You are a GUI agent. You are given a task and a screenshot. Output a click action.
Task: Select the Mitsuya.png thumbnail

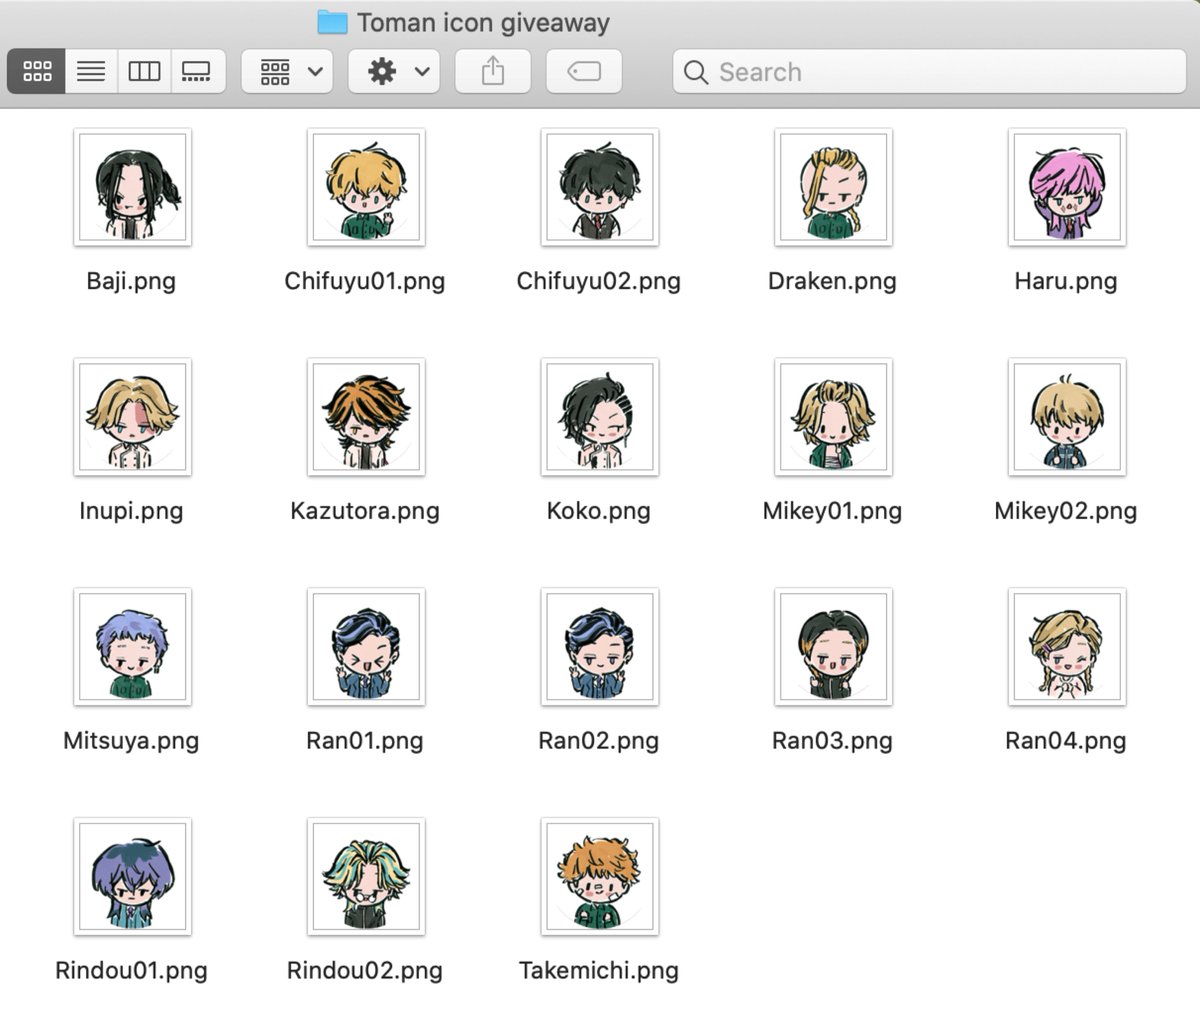[132, 647]
